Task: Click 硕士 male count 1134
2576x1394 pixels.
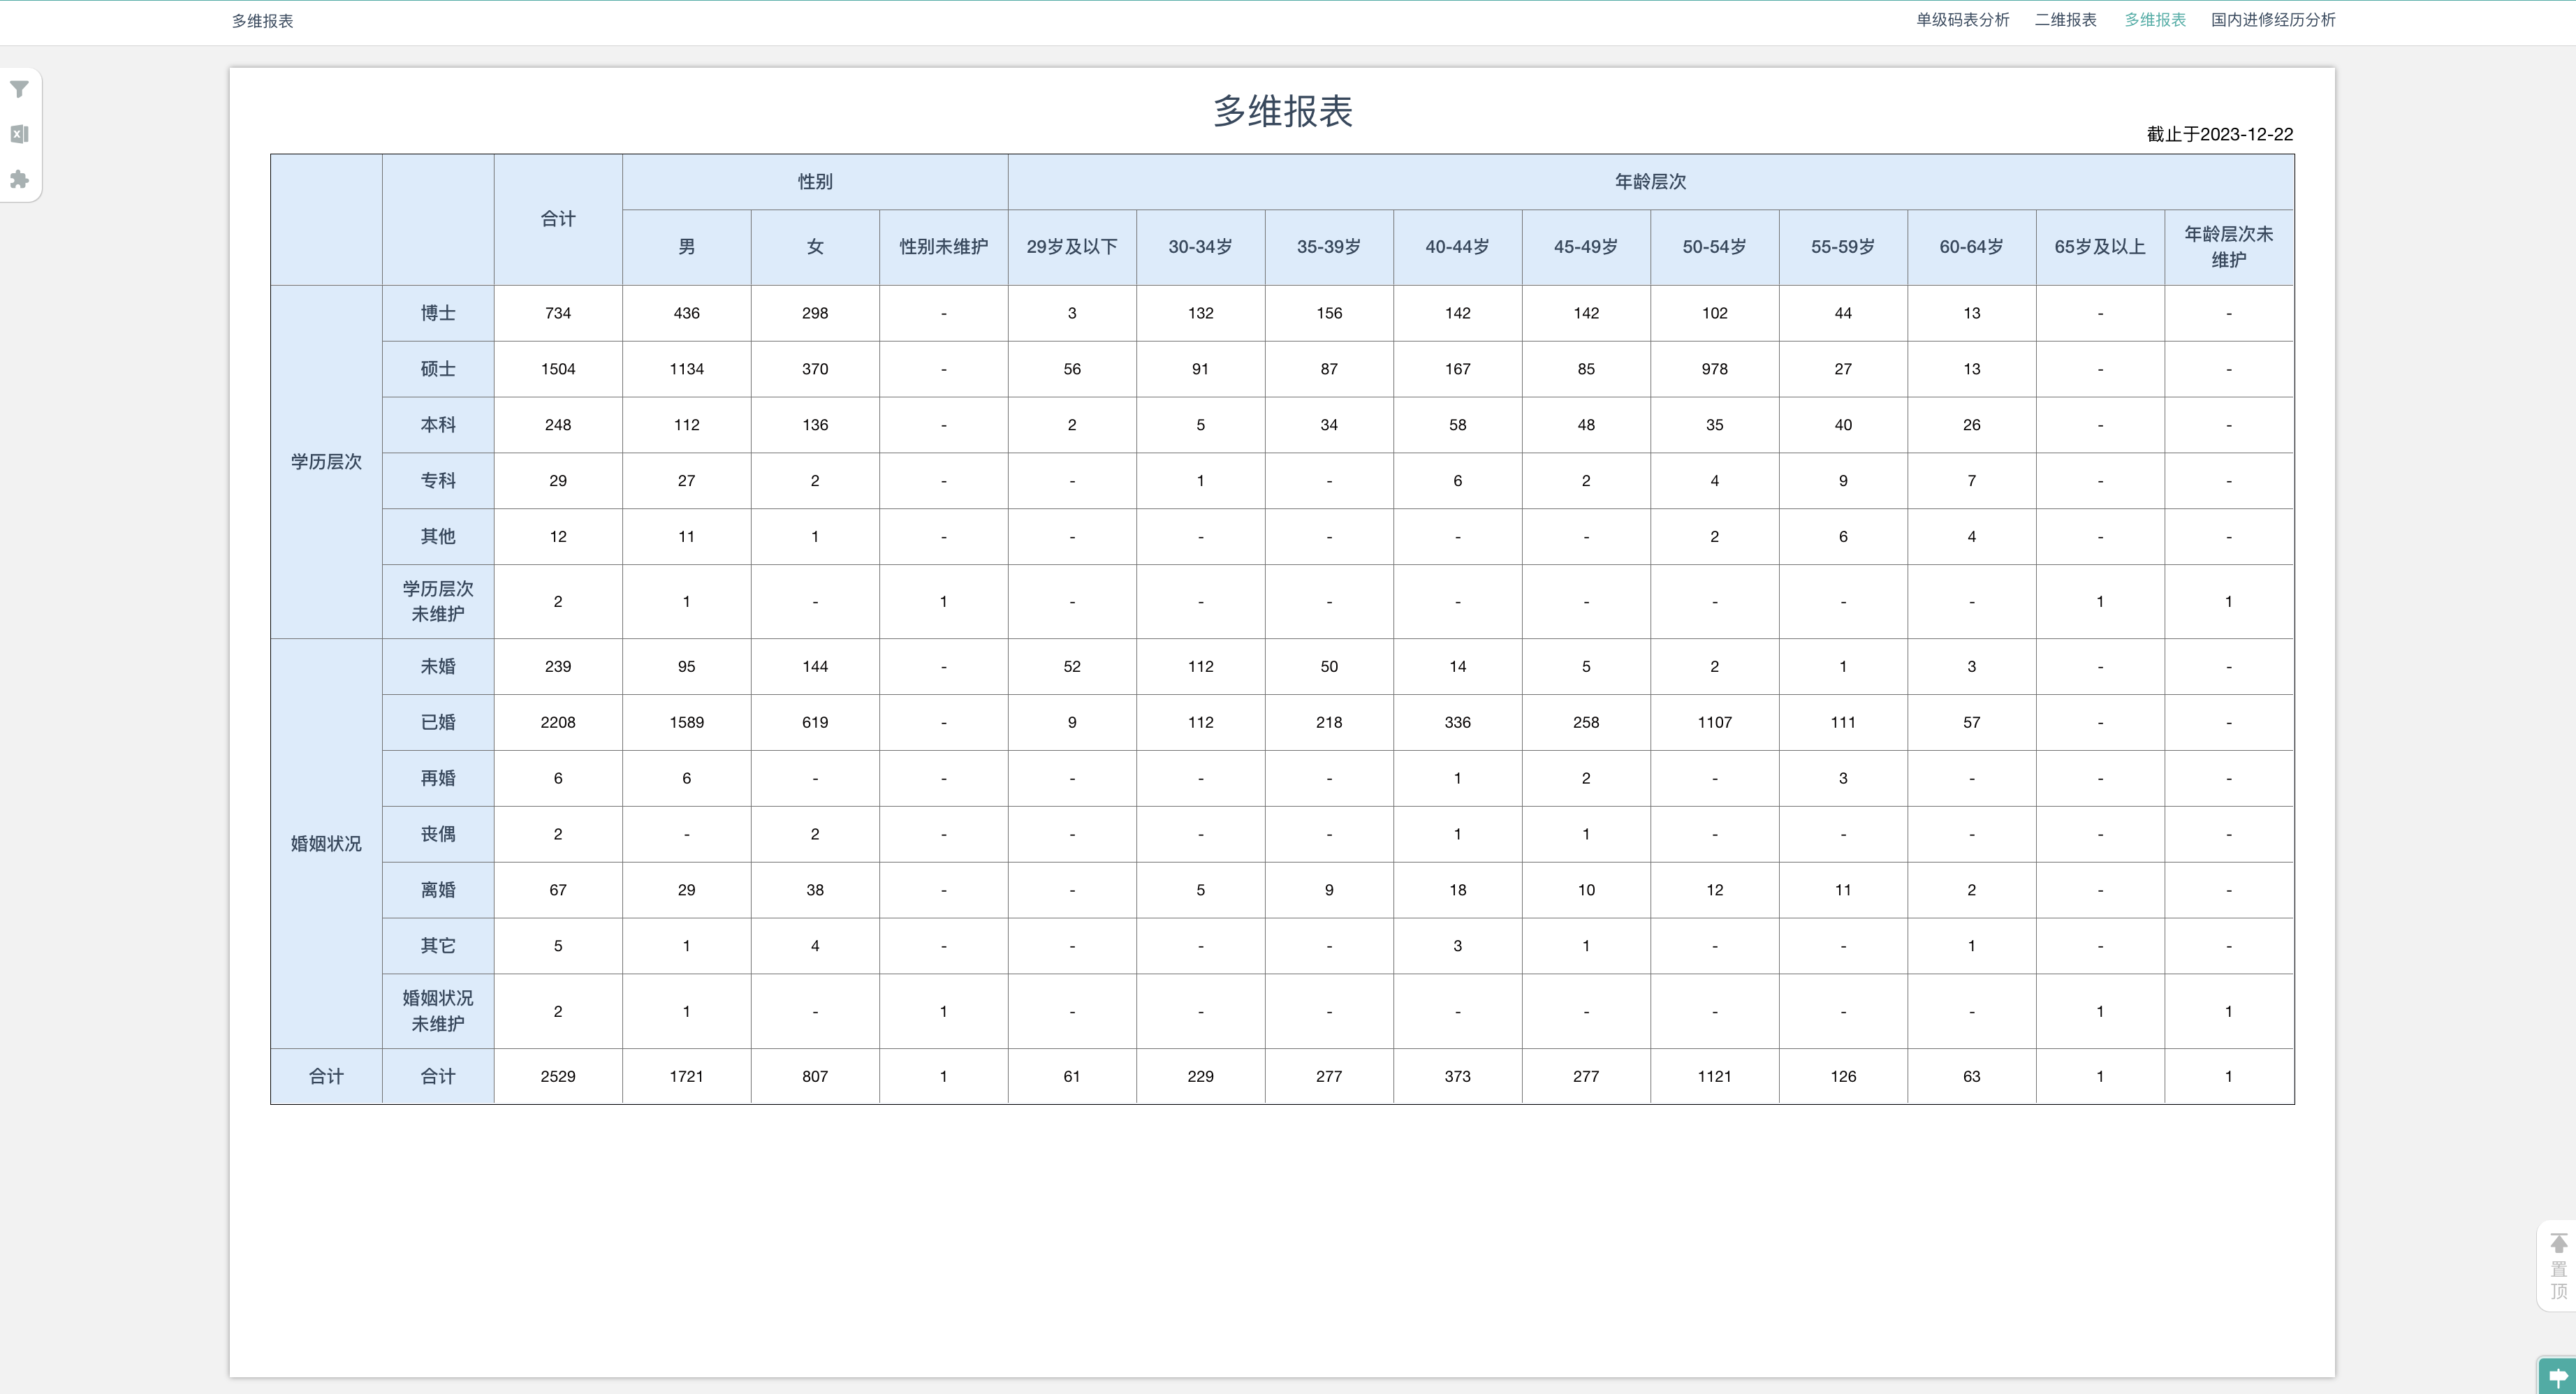Action: (686, 369)
